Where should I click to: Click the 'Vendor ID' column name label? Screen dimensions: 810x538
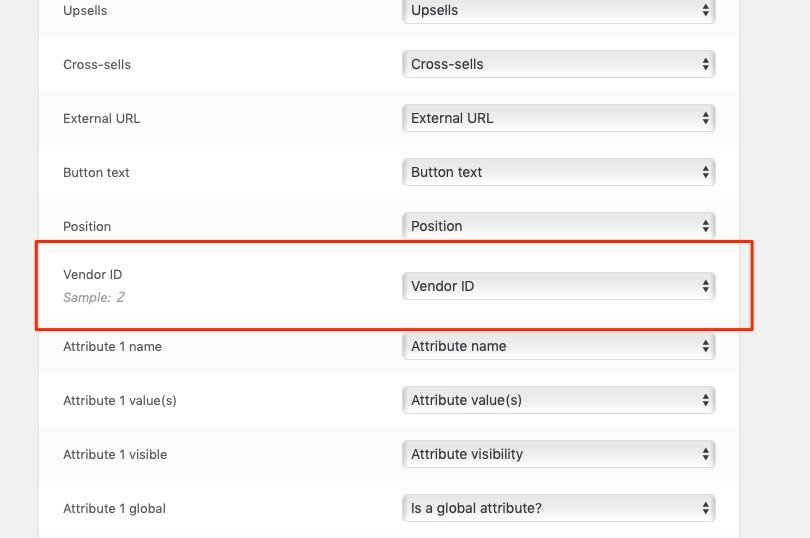[92, 274]
